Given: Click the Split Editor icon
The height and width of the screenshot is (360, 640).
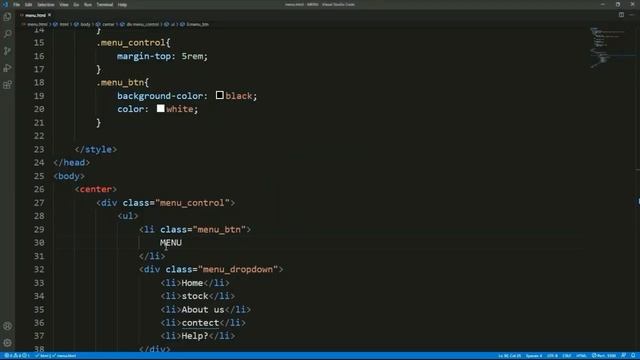Looking at the screenshot, I should 621,15.
